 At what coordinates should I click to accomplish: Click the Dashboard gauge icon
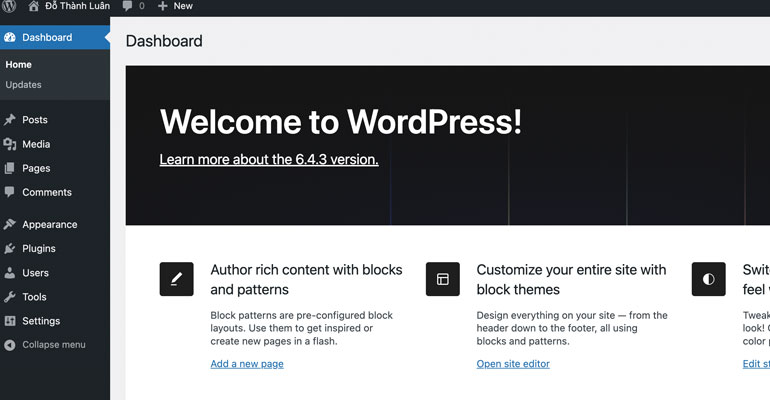pyautogui.click(x=10, y=37)
